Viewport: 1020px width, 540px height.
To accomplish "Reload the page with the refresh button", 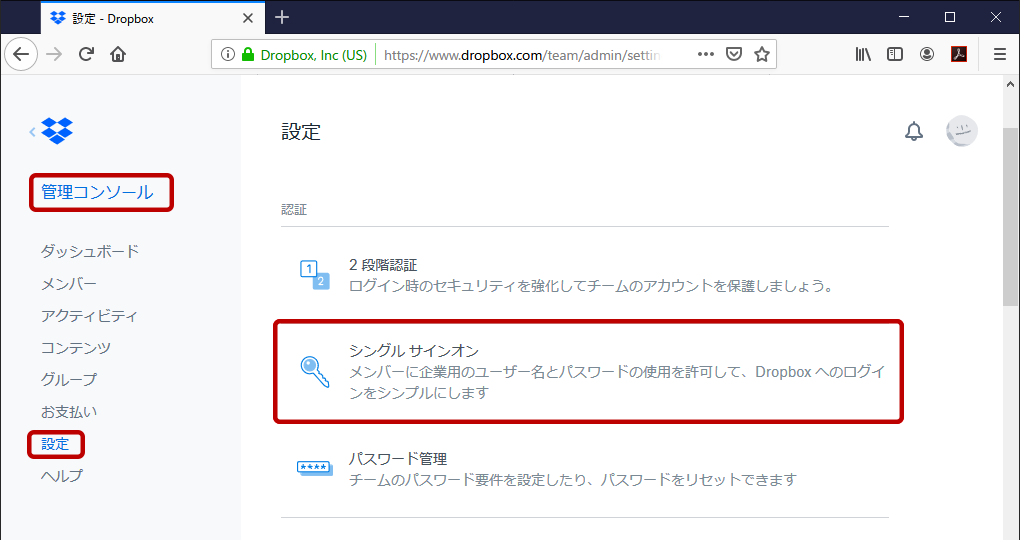I will [86, 54].
